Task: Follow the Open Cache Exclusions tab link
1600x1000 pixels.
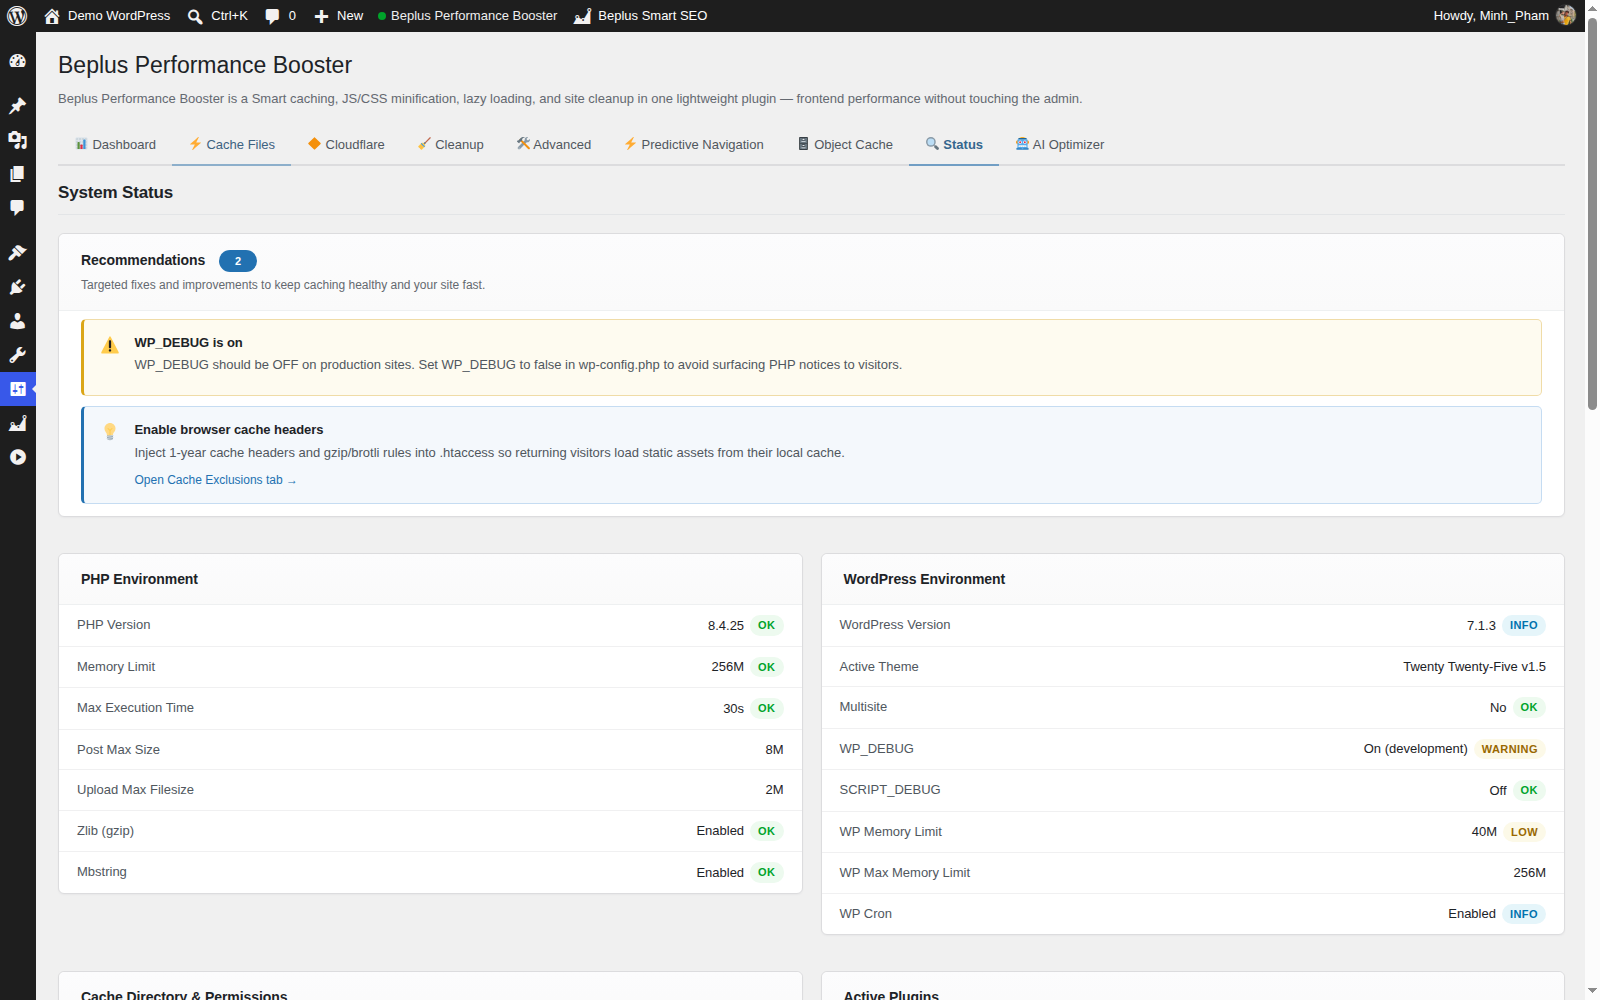Action: pyautogui.click(x=215, y=480)
